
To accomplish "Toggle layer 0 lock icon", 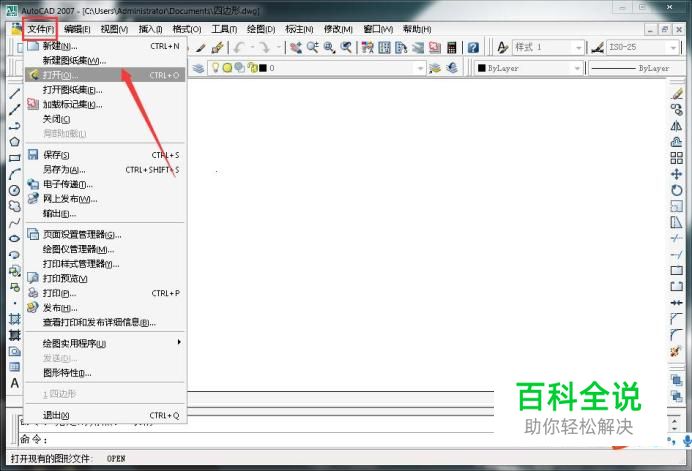I will point(252,68).
